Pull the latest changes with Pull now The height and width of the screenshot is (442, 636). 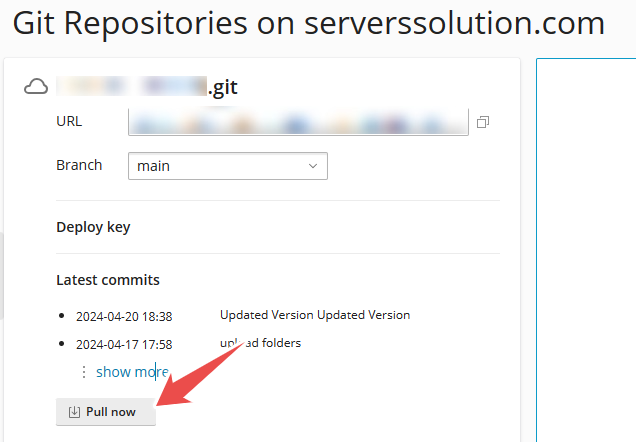tap(106, 412)
